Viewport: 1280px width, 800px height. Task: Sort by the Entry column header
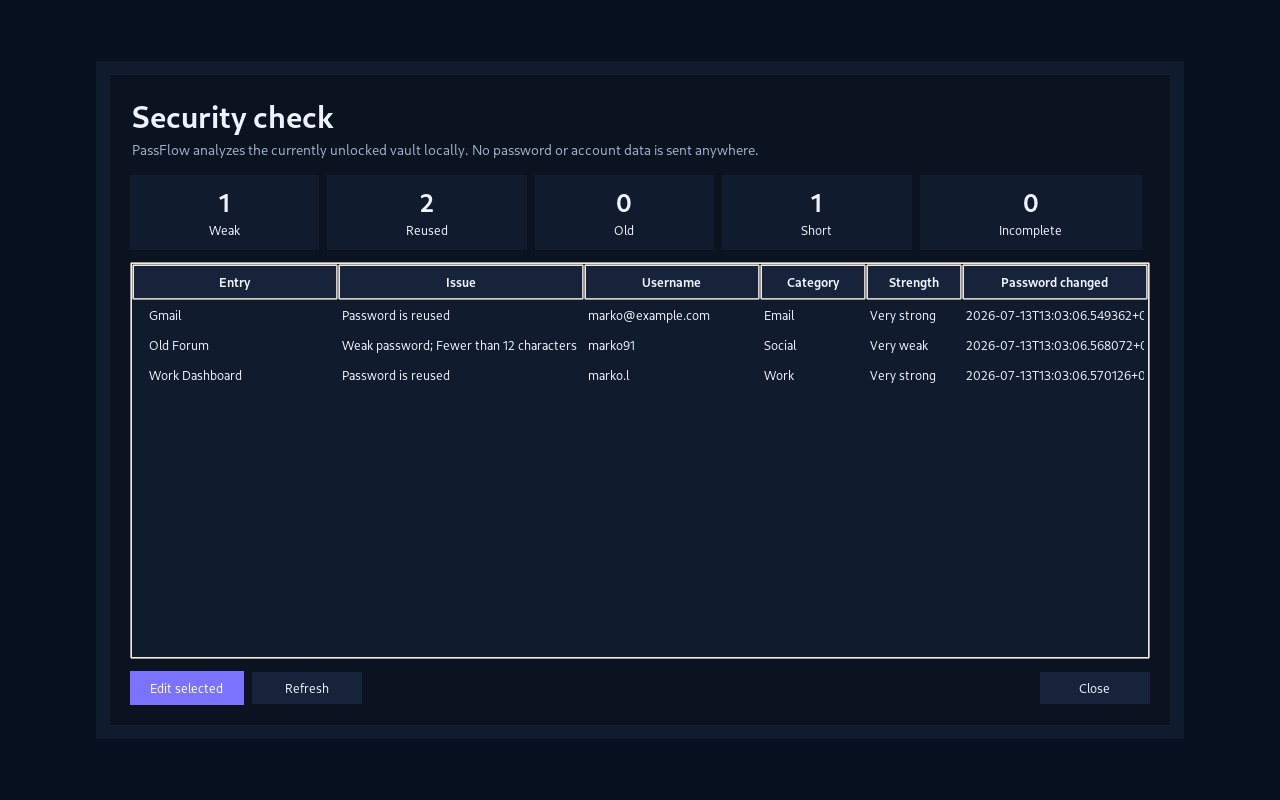235,282
